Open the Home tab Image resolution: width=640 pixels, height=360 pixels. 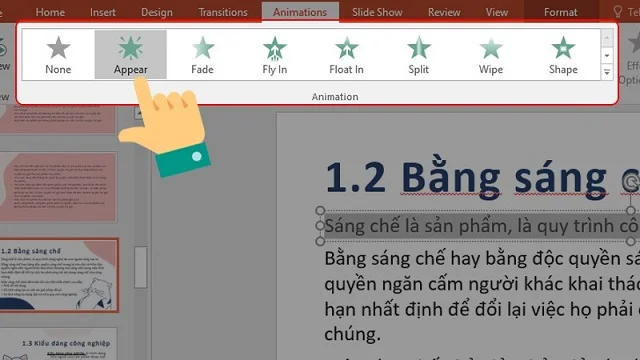click(x=50, y=12)
